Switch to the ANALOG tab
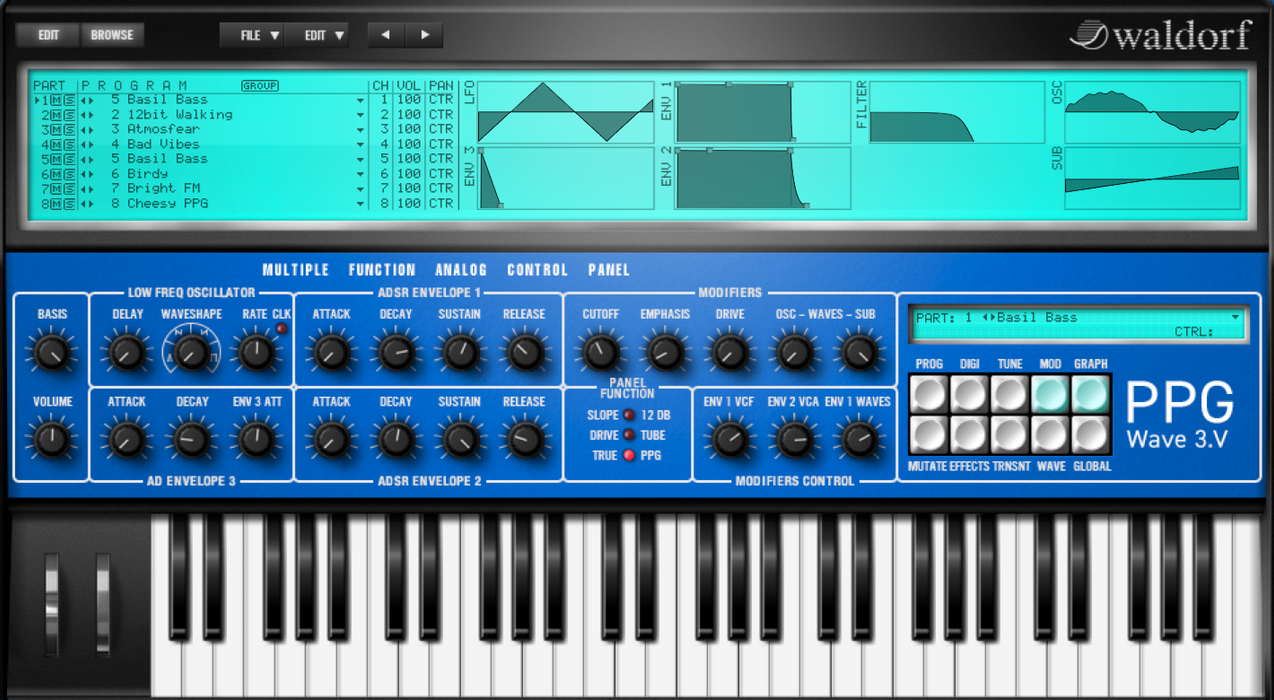This screenshot has height=700, width=1274. point(461,269)
